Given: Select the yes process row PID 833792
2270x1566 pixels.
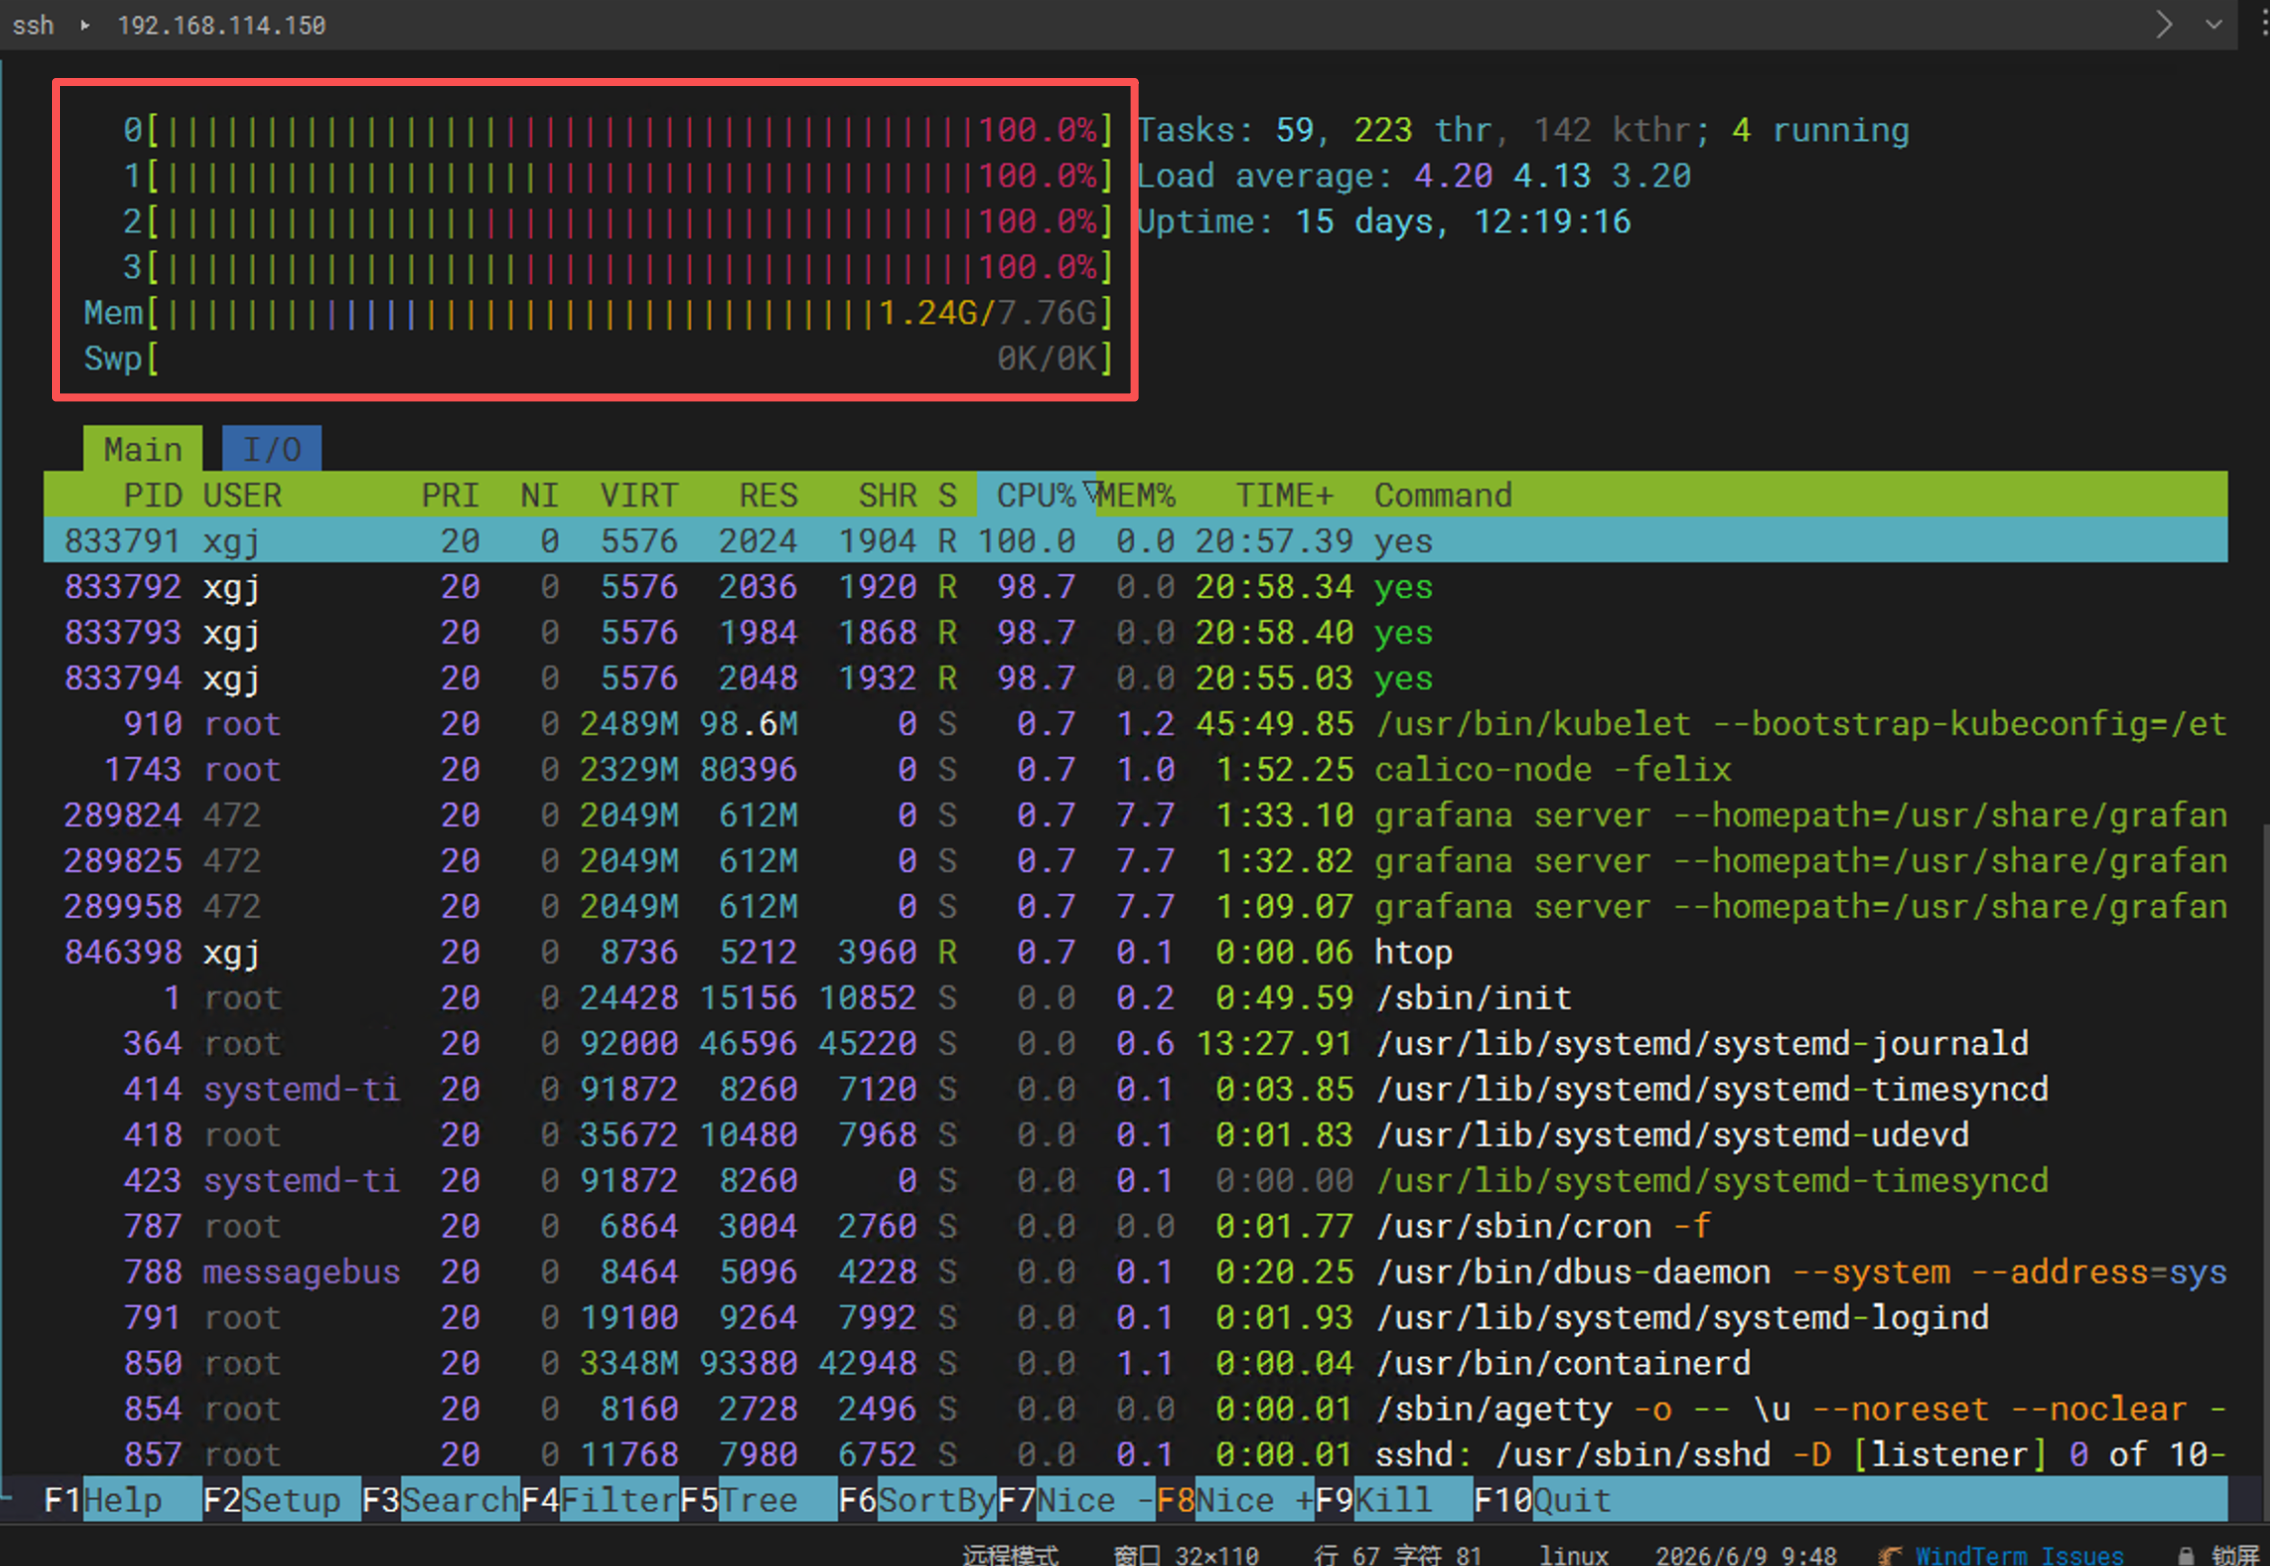Looking at the screenshot, I should [x=1135, y=587].
